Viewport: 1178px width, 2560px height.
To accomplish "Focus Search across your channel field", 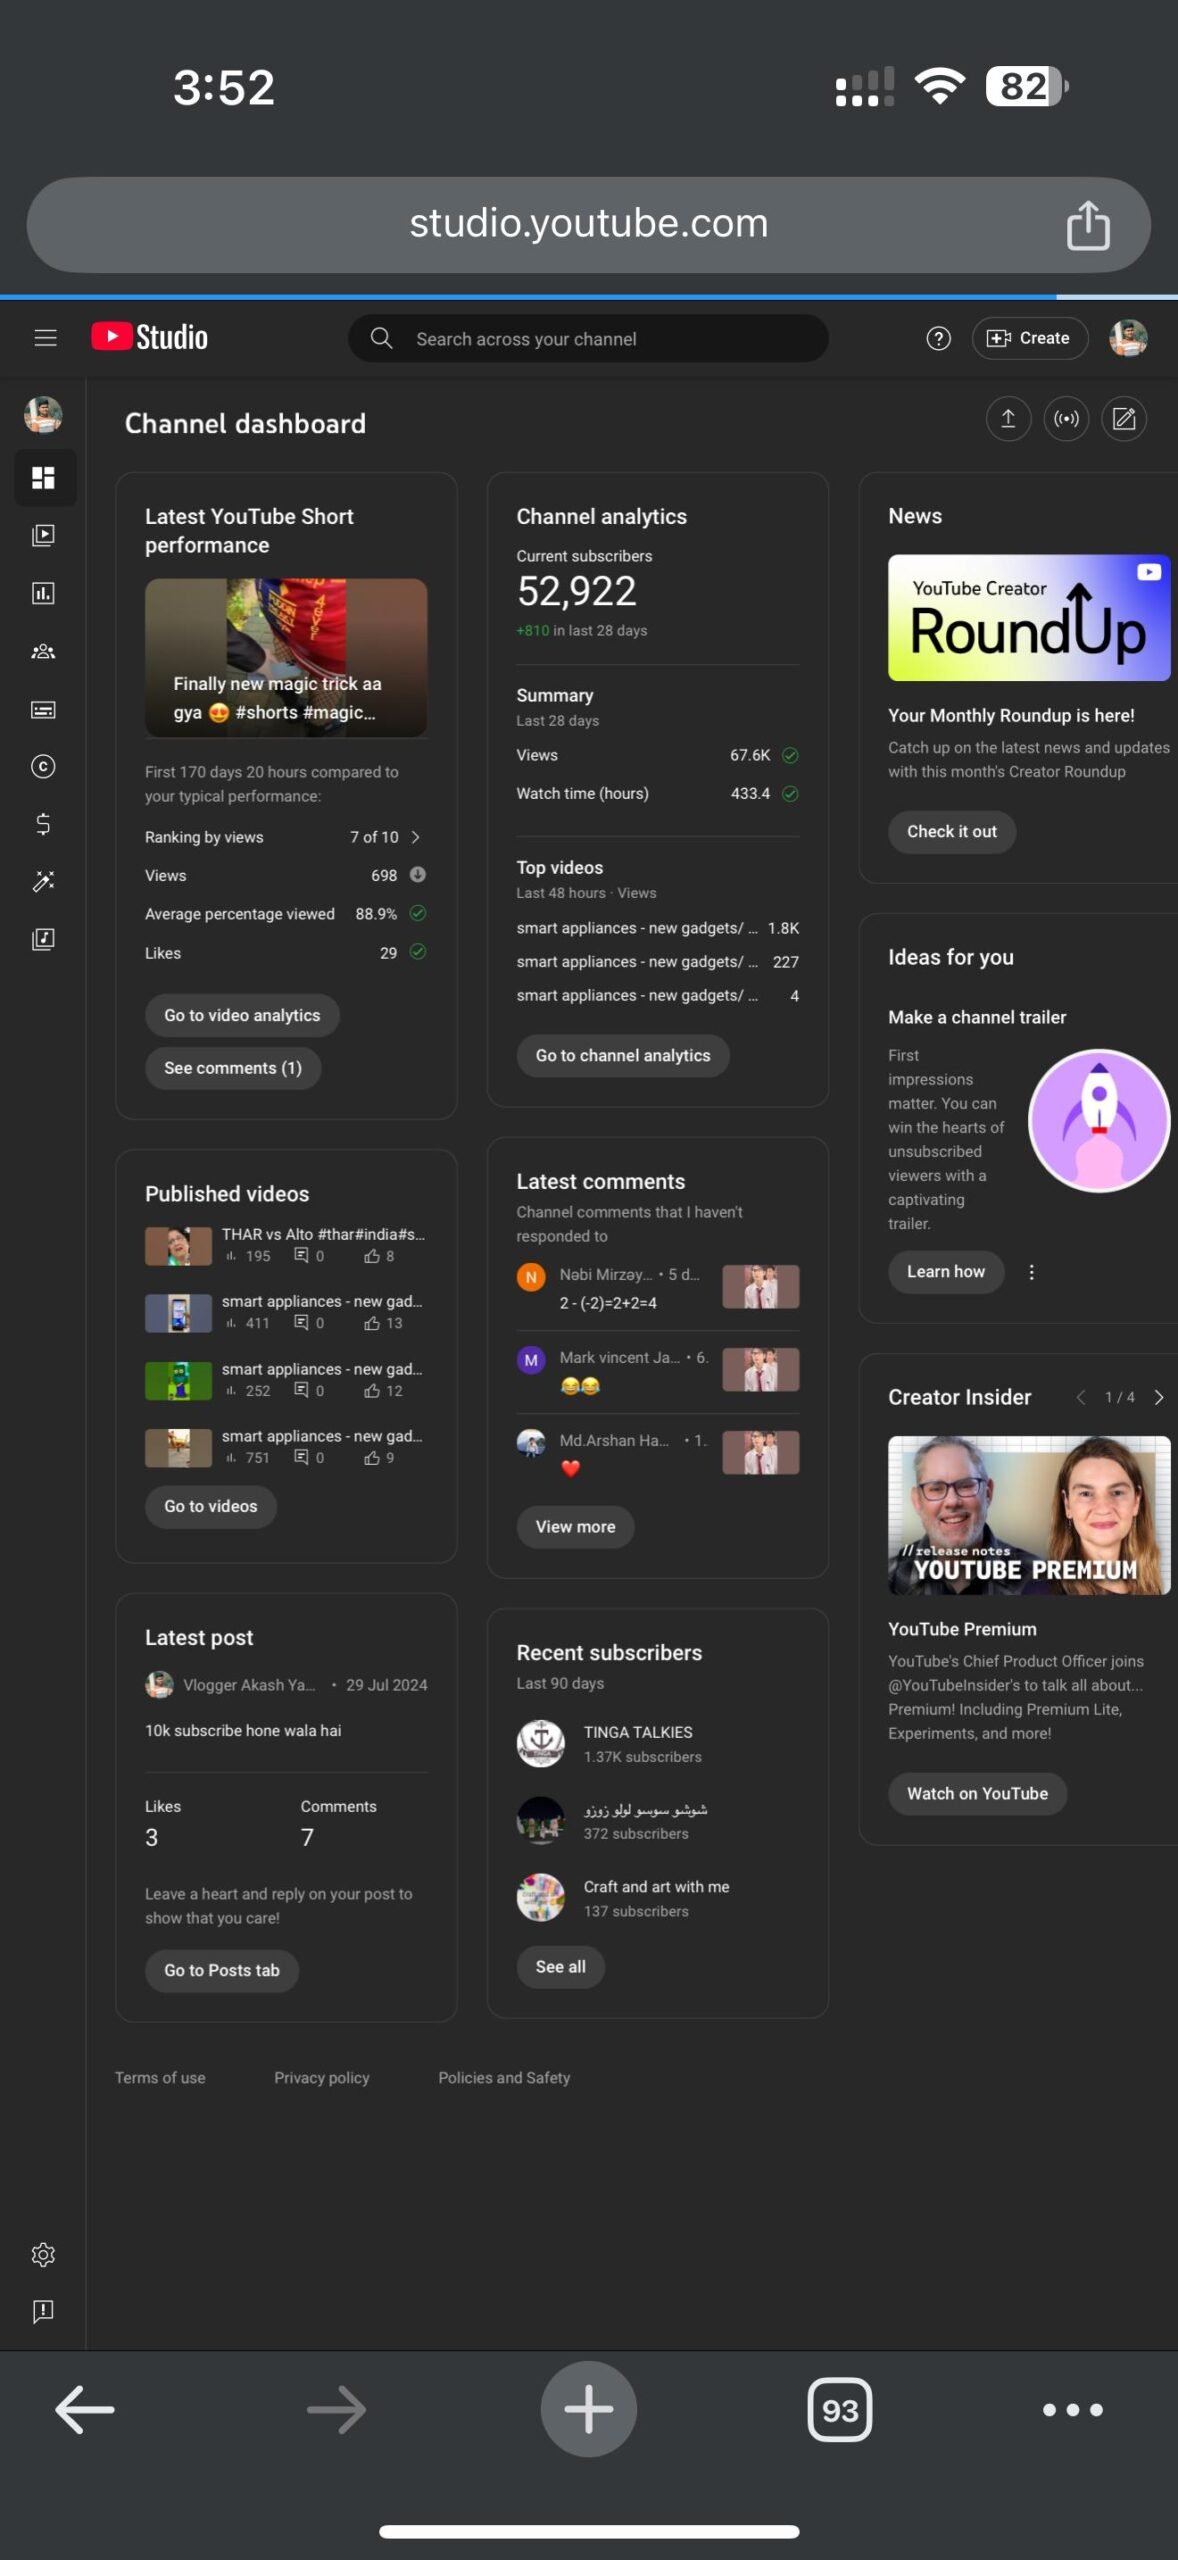I will (588, 339).
